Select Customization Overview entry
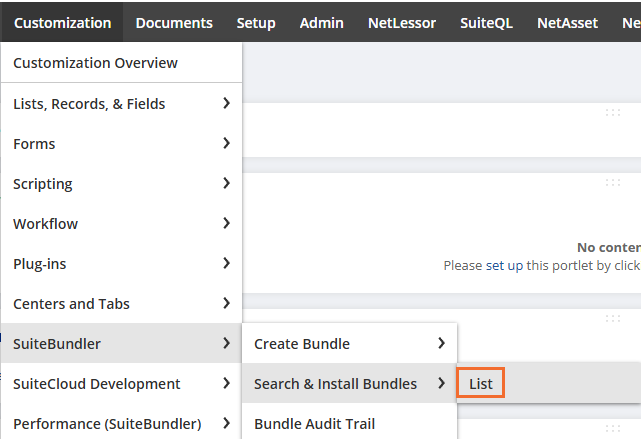 click(x=95, y=63)
